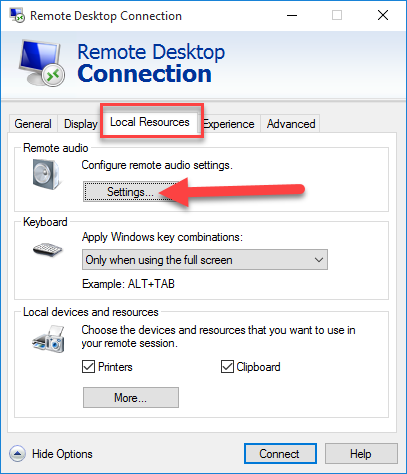This screenshot has width=407, height=474.
Task: Click the keyboard icon
Action: pos(48,250)
